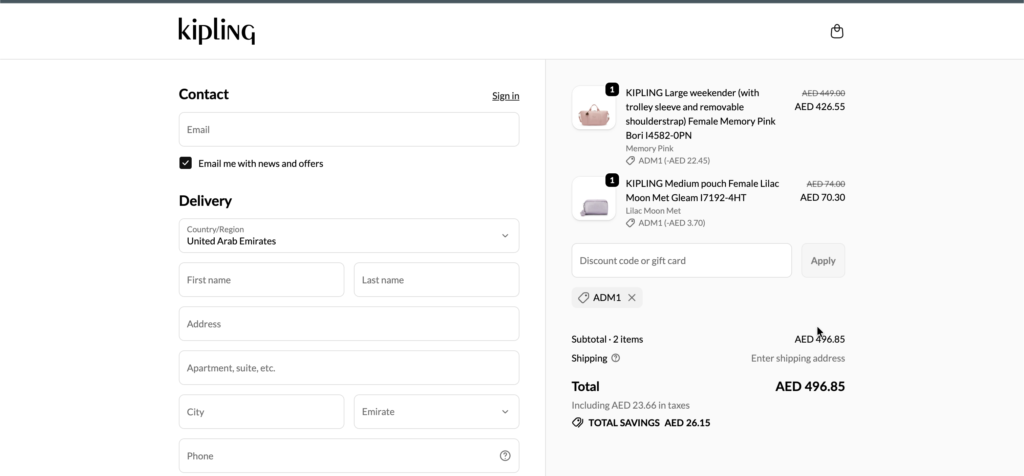The image size is (1024, 476).
Task: Click the ADM1 (-AED 22.45) discount text
Action: (674, 161)
